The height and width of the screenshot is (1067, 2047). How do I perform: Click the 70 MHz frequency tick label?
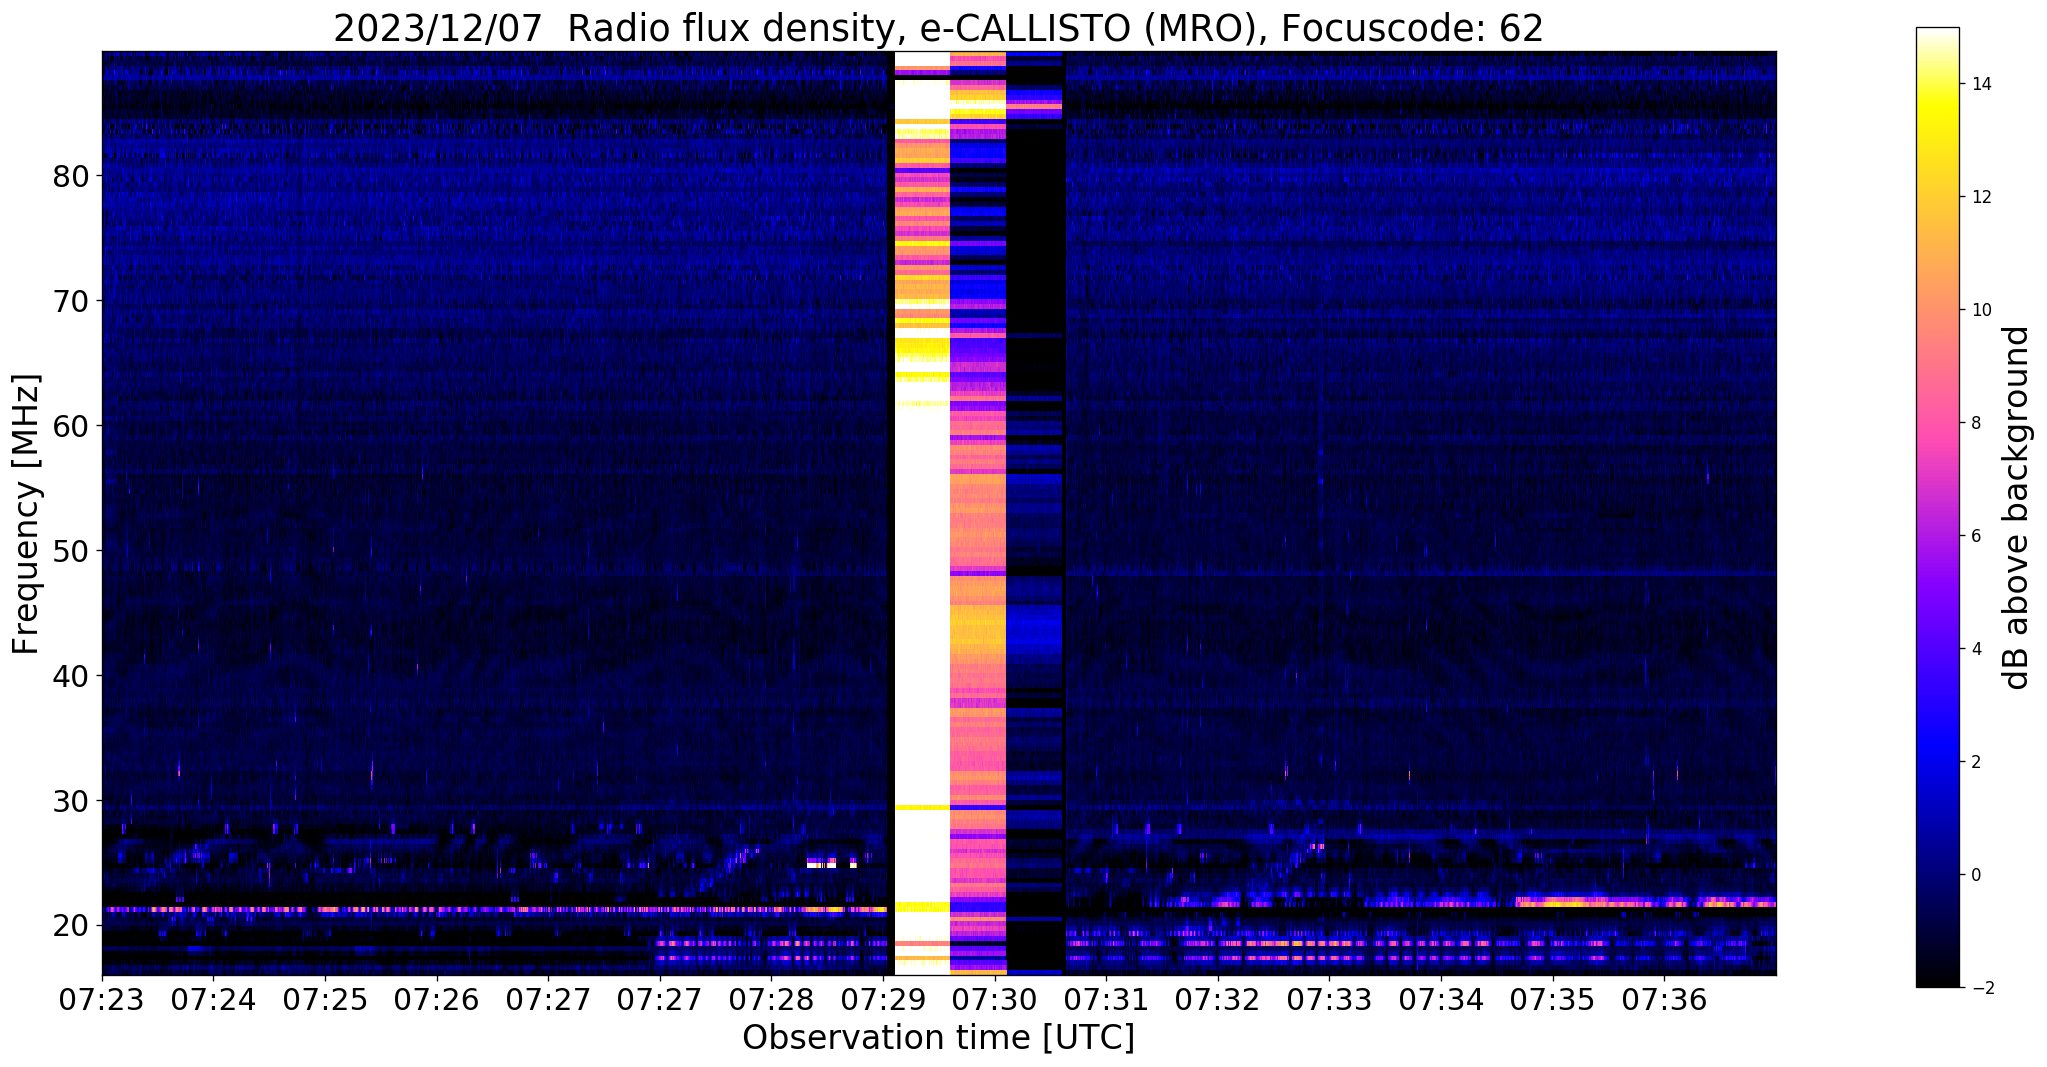[x=71, y=301]
